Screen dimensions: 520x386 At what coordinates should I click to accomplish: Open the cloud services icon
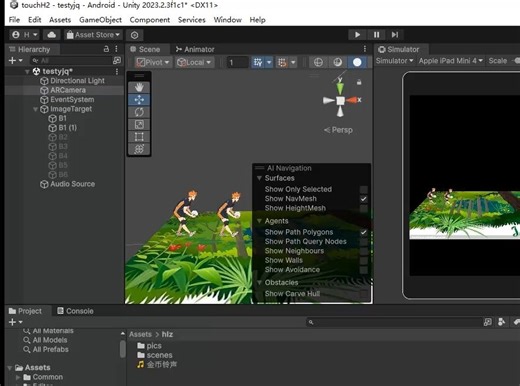click(x=51, y=35)
